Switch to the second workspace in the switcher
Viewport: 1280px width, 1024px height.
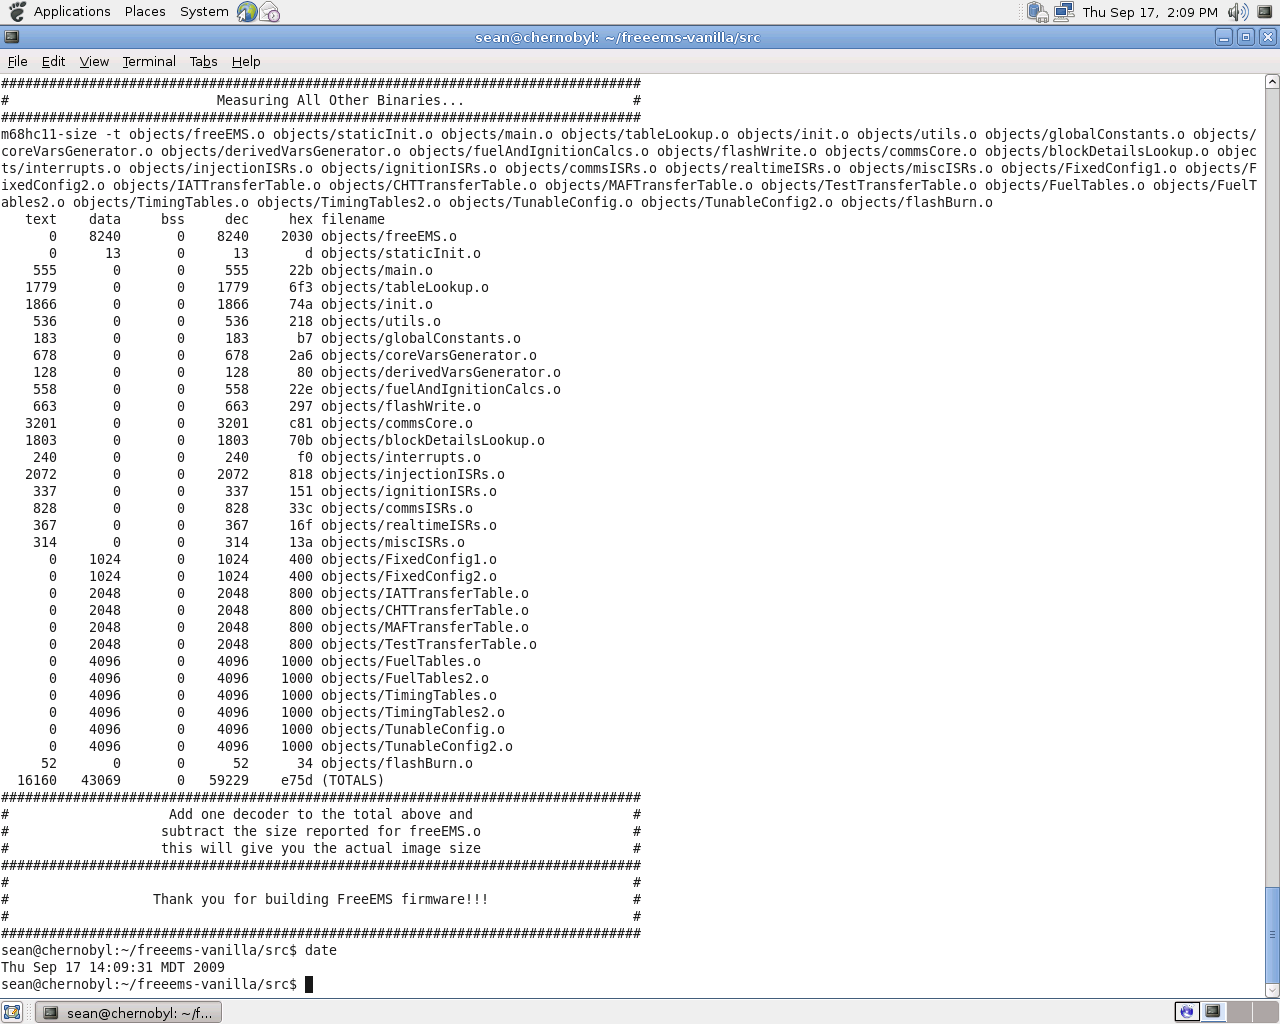tap(1212, 1012)
